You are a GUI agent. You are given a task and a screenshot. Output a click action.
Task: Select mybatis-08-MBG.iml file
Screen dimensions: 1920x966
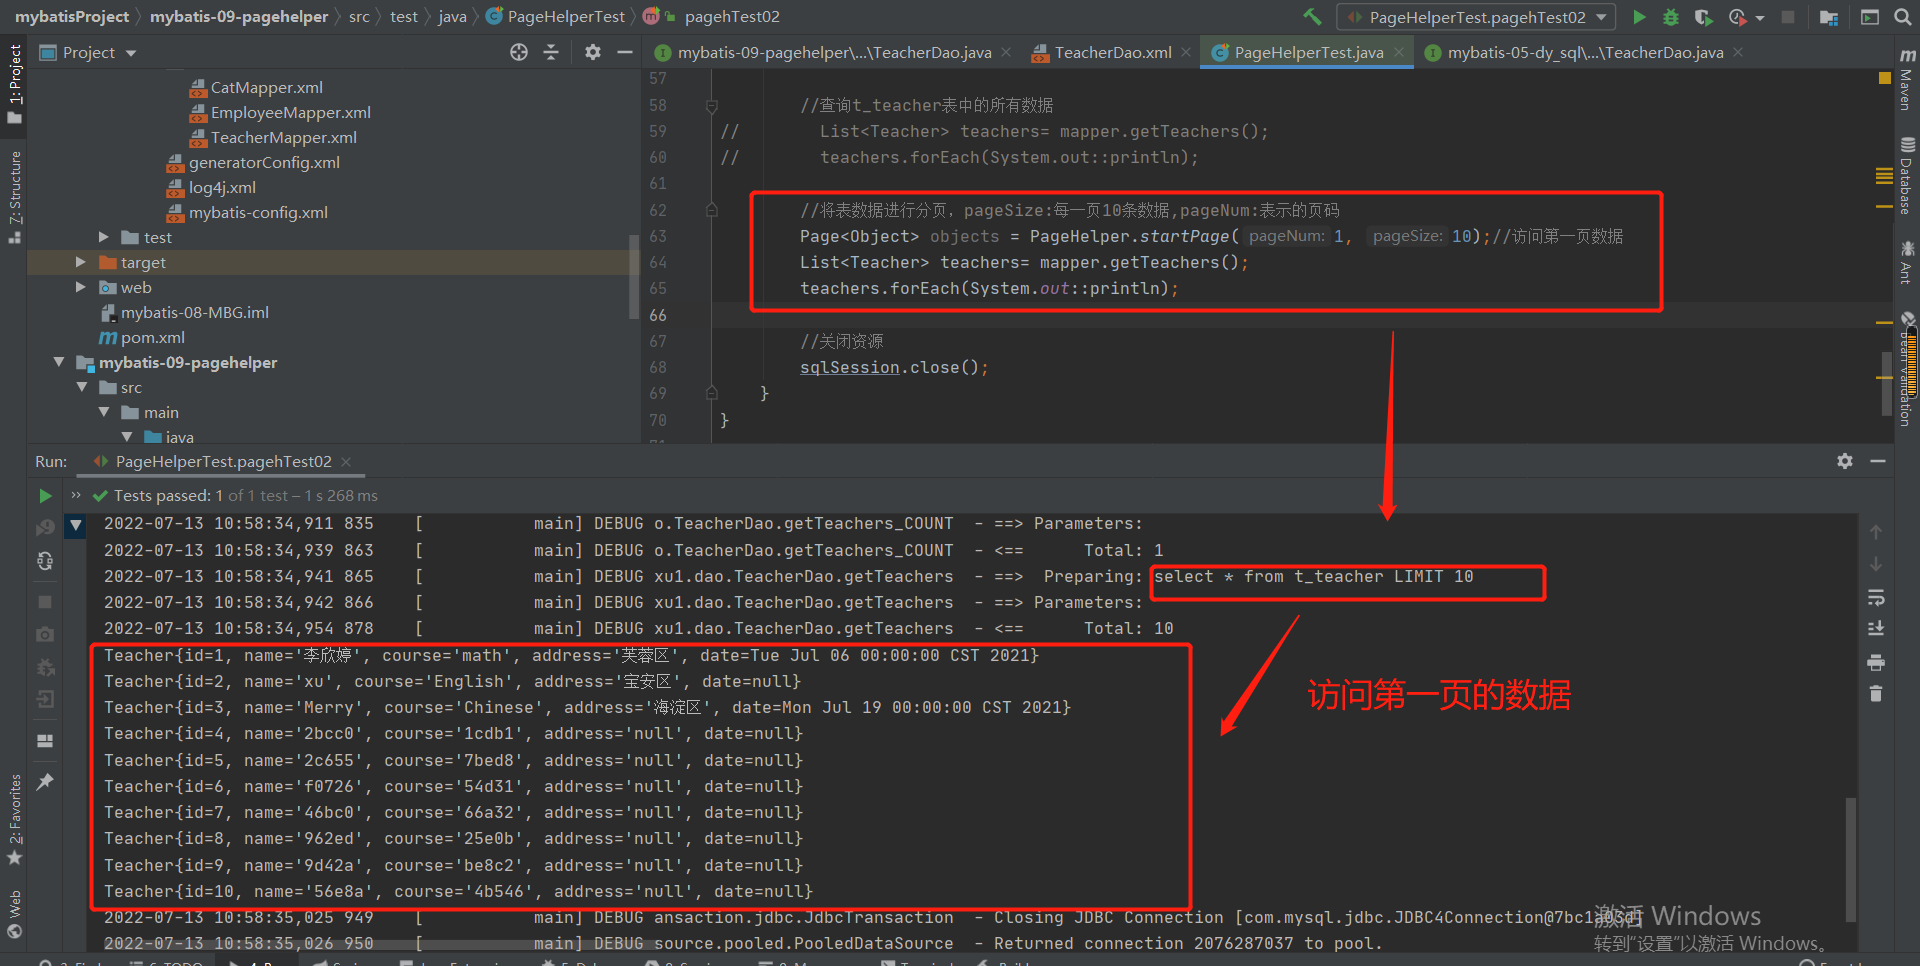coord(194,312)
